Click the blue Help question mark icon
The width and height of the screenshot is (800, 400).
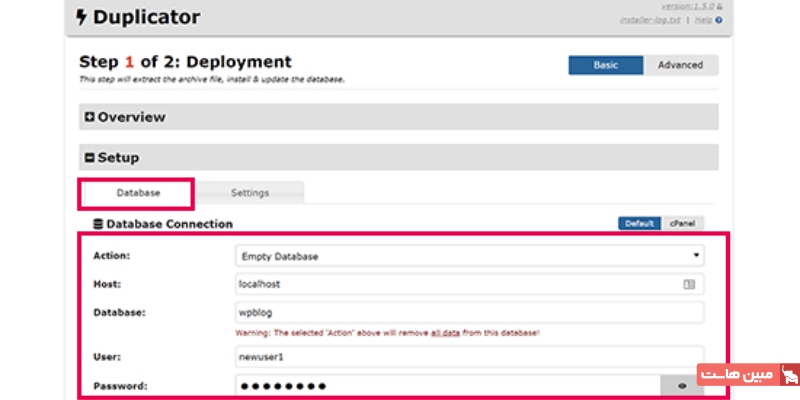tap(719, 19)
